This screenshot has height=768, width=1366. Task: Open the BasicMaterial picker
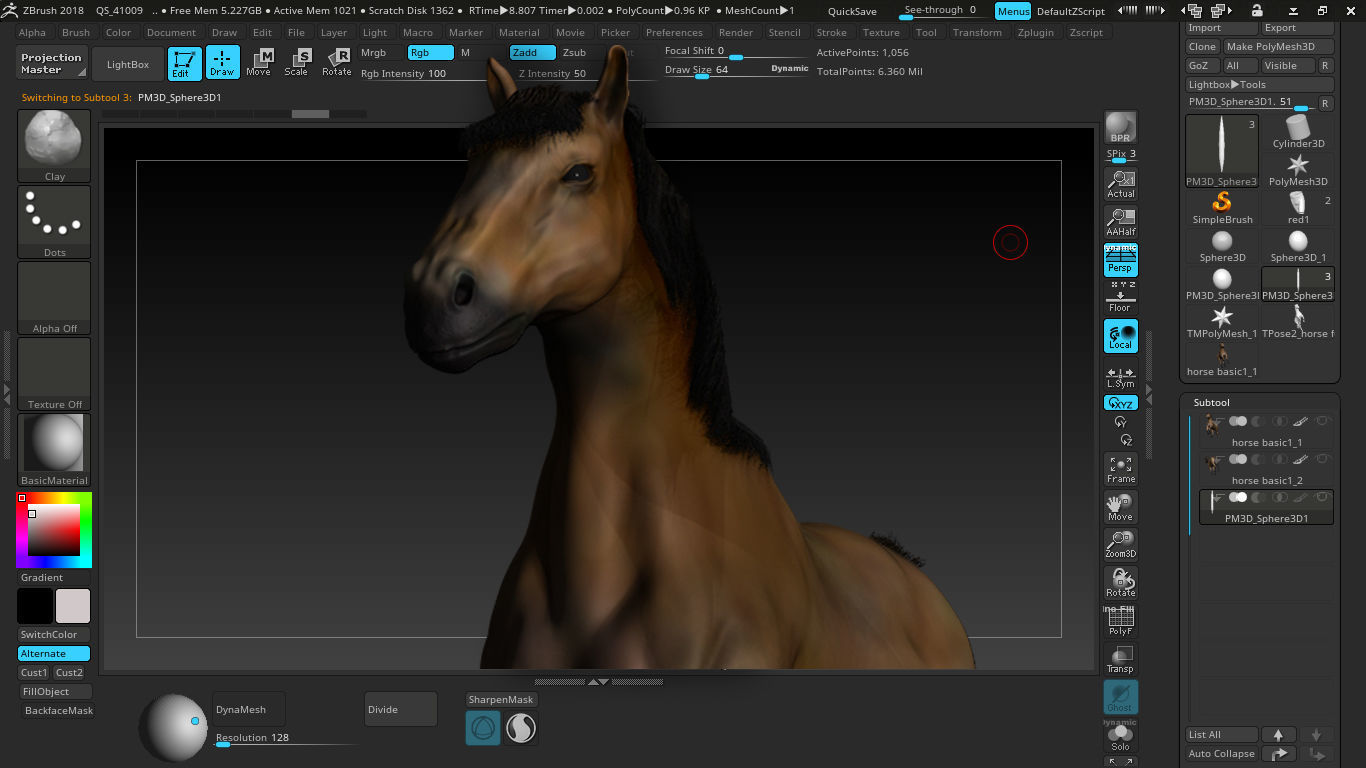click(54, 450)
